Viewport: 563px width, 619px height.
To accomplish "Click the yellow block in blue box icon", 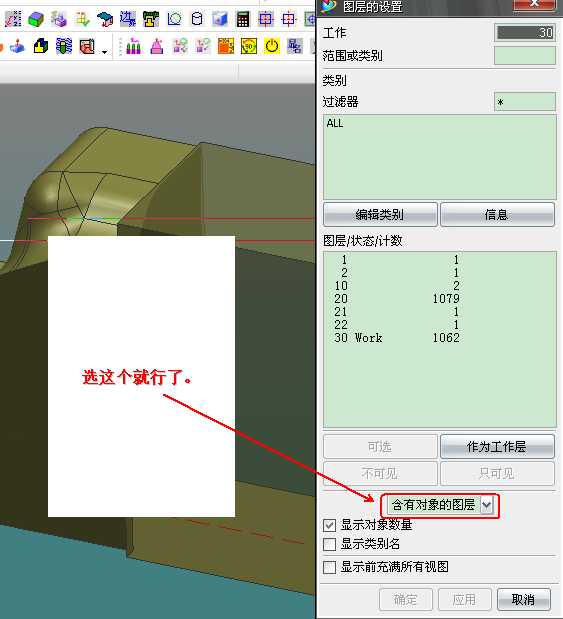I will point(41,47).
